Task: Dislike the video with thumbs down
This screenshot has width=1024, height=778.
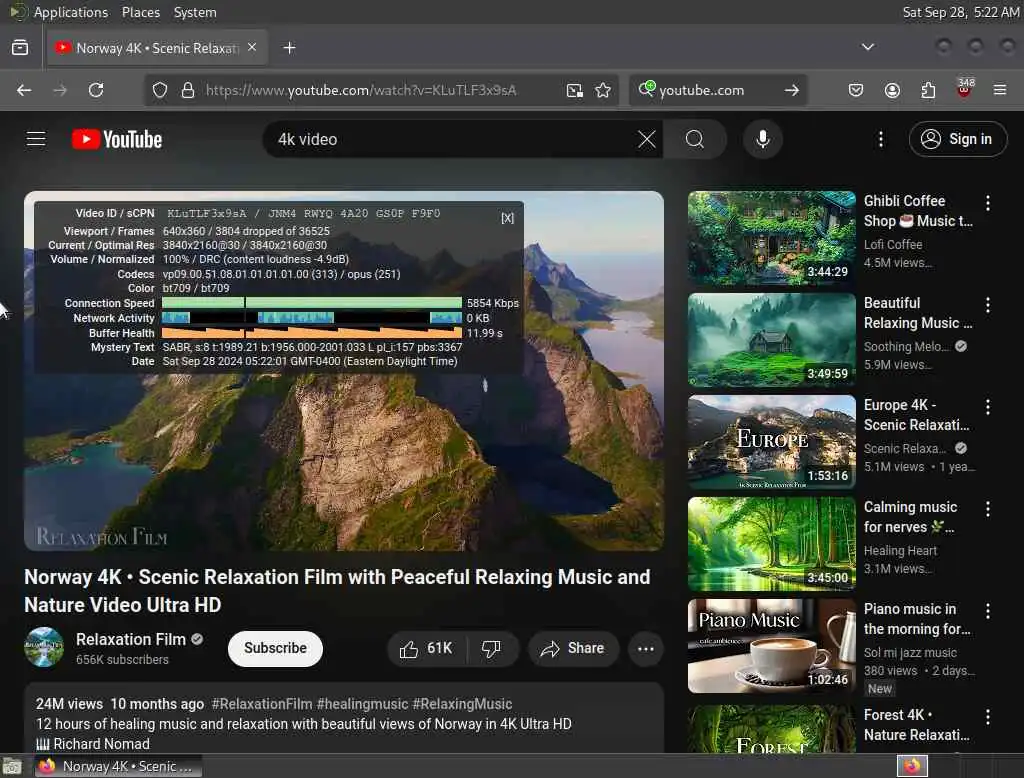Action: click(491, 648)
